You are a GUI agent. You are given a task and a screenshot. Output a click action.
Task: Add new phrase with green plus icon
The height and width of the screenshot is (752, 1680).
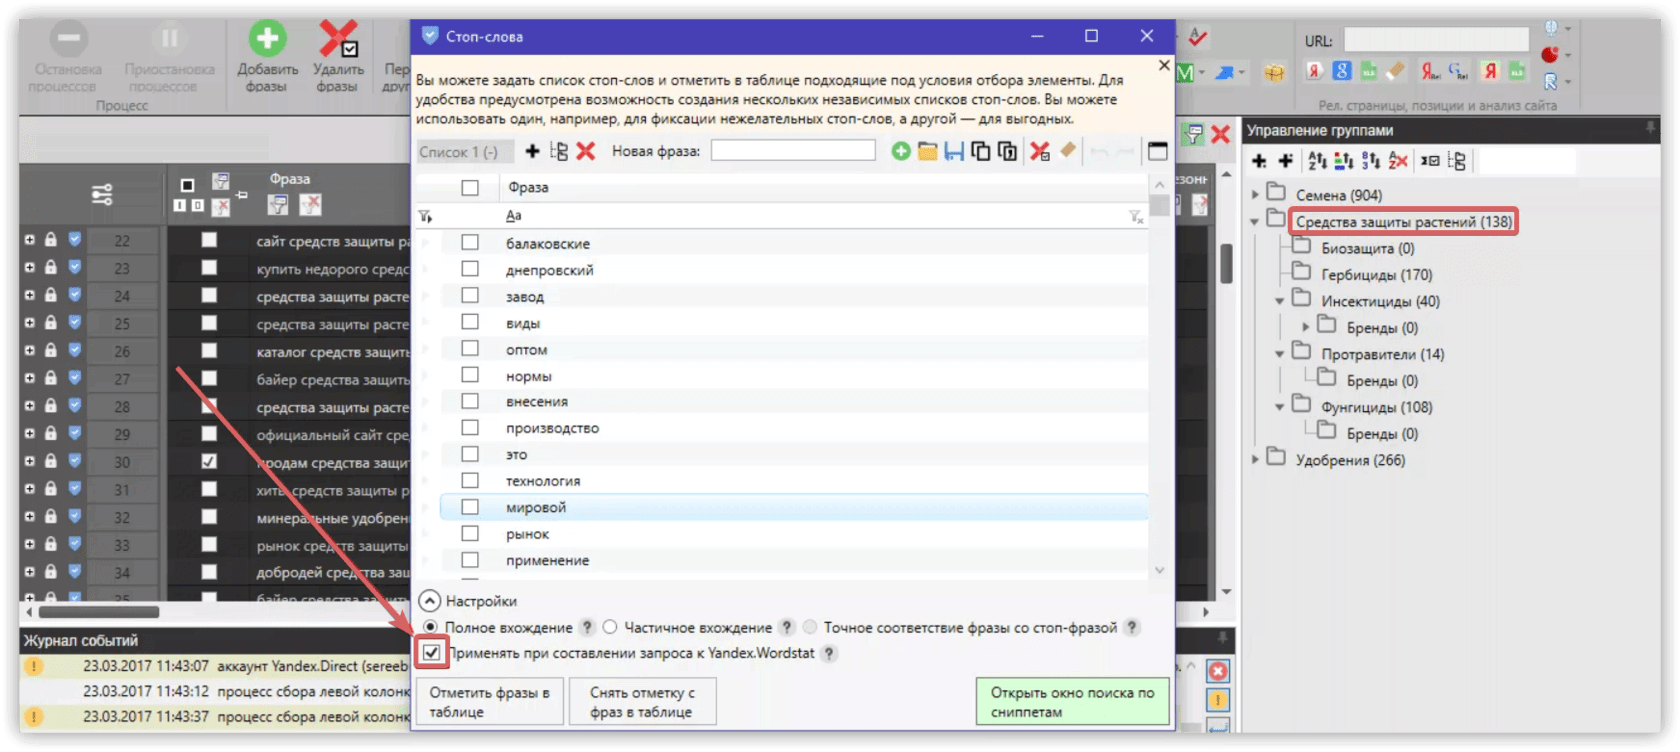(901, 151)
